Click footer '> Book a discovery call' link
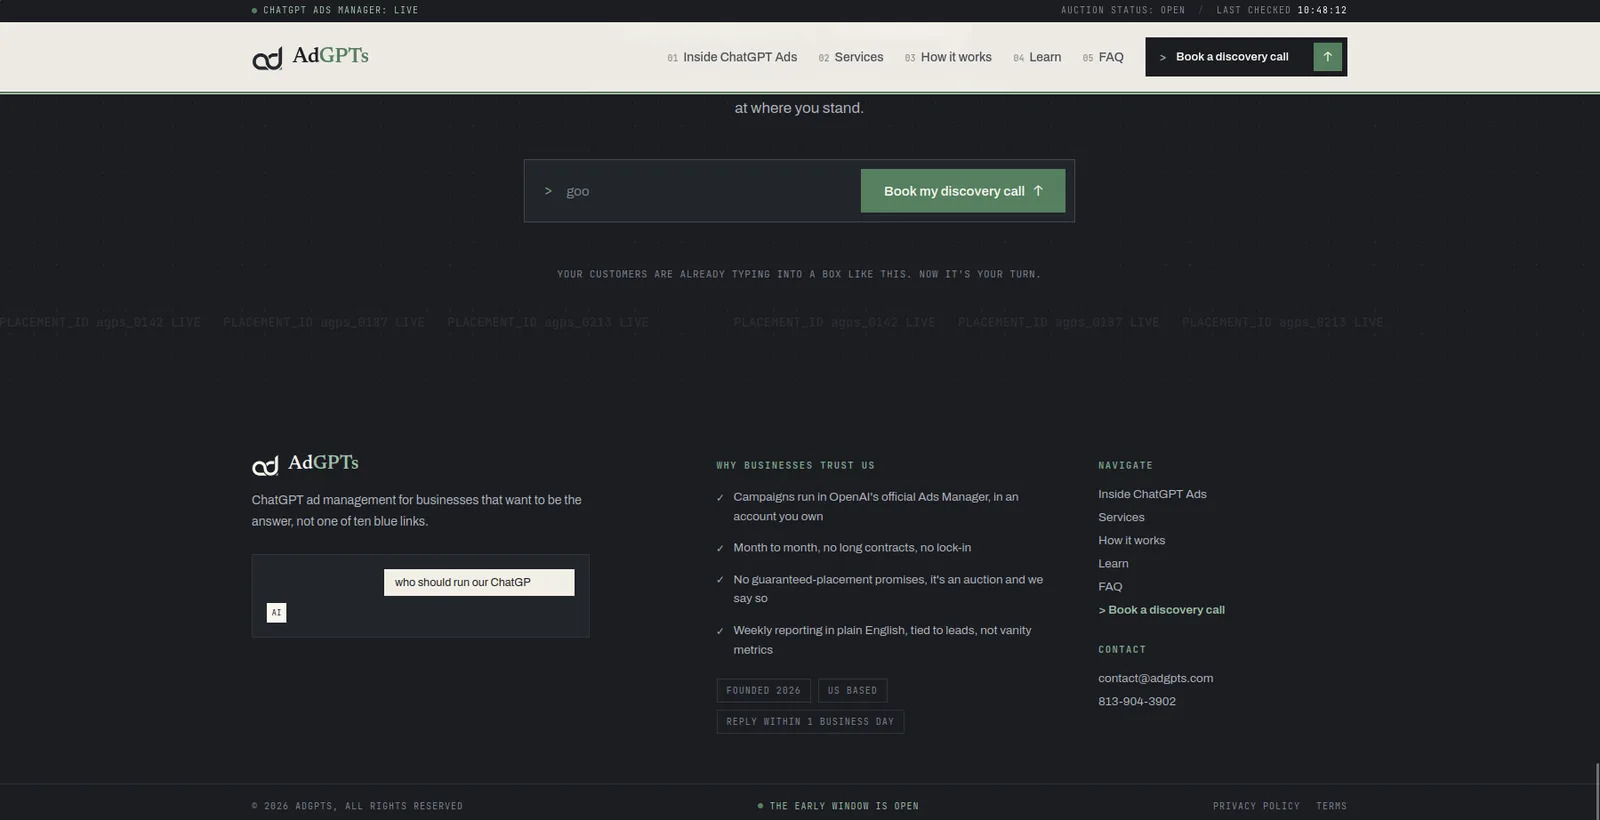This screenshot has width=1600, height=820. click(x=1161, y=609)
